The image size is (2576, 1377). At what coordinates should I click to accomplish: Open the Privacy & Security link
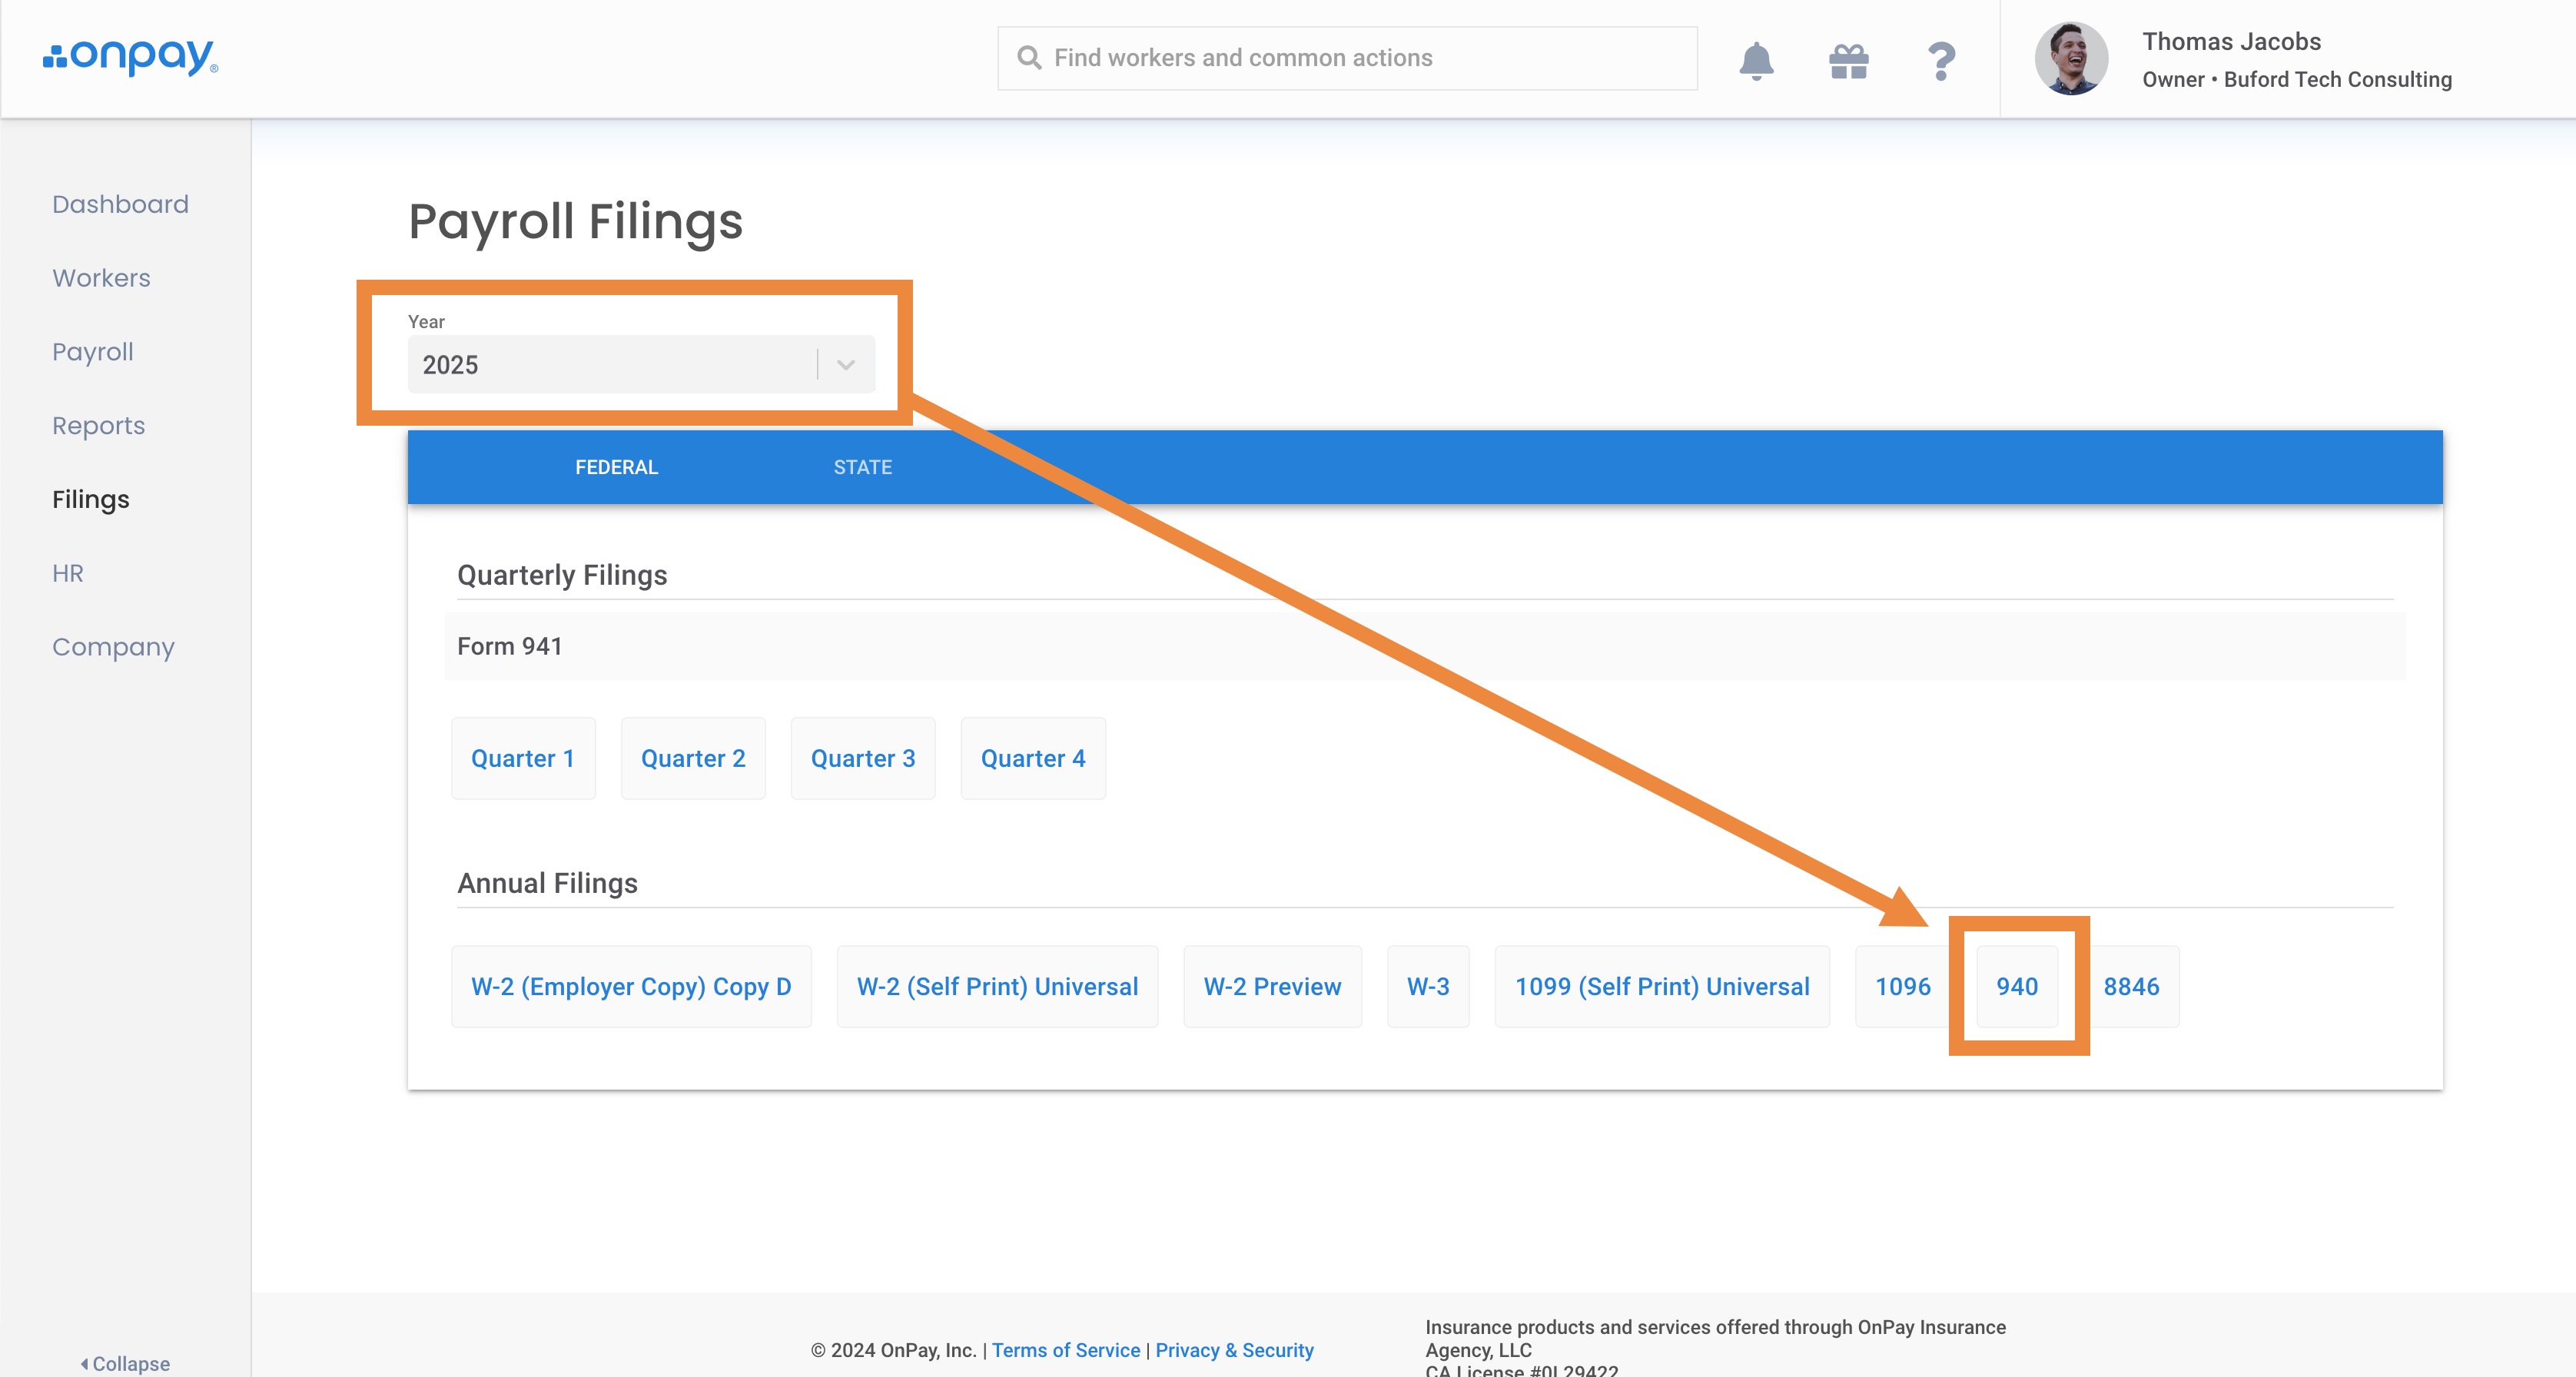click(1234, 1350)
